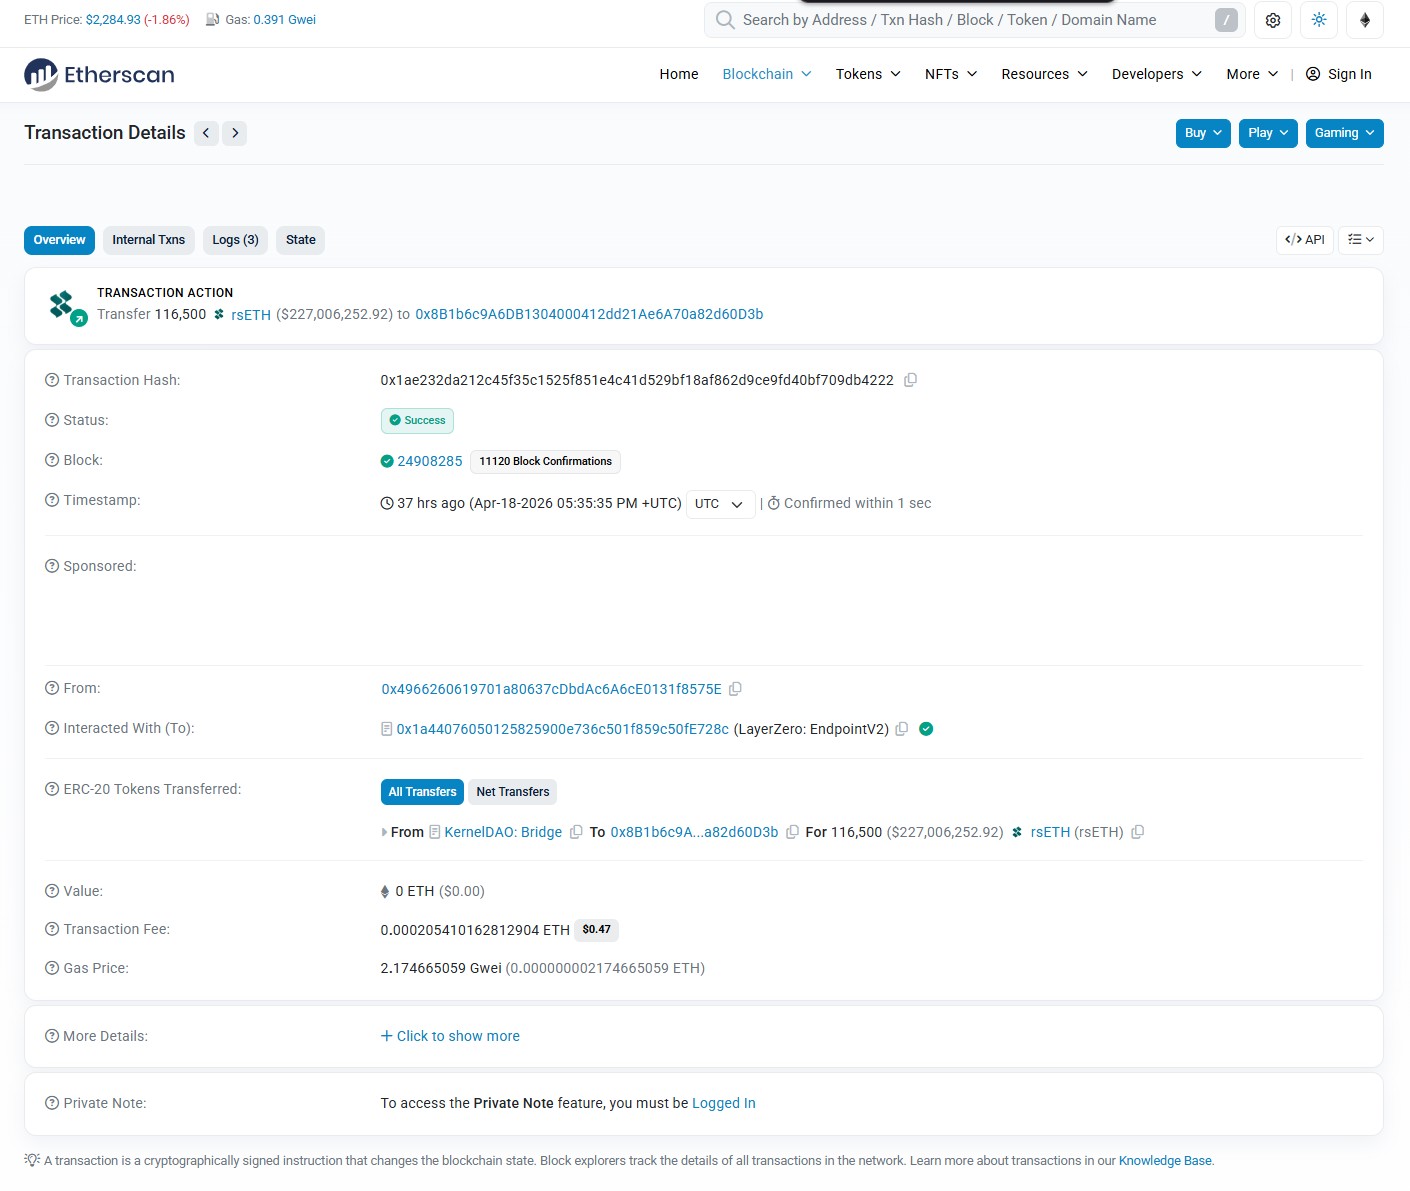Open the Tokens menu
1410x1191 pixels.
[867, 74]
